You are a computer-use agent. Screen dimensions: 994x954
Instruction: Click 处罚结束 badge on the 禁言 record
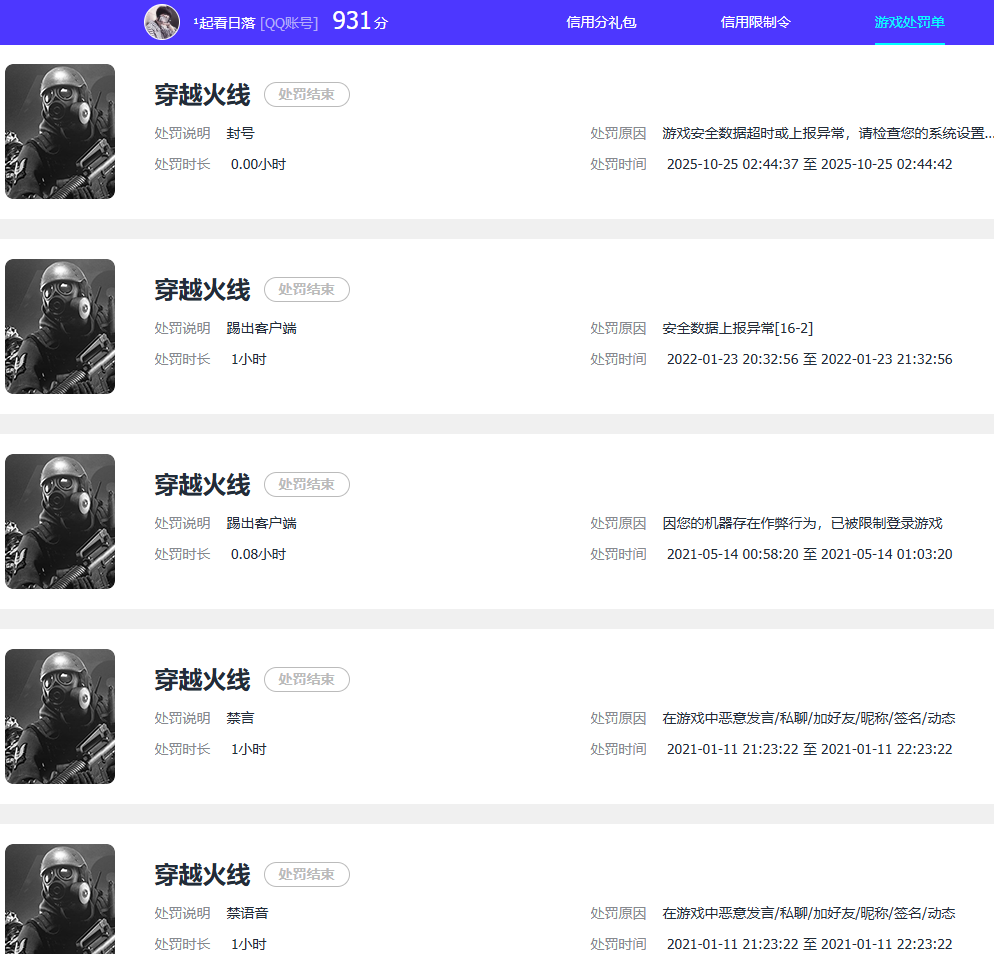click(306, 680)
